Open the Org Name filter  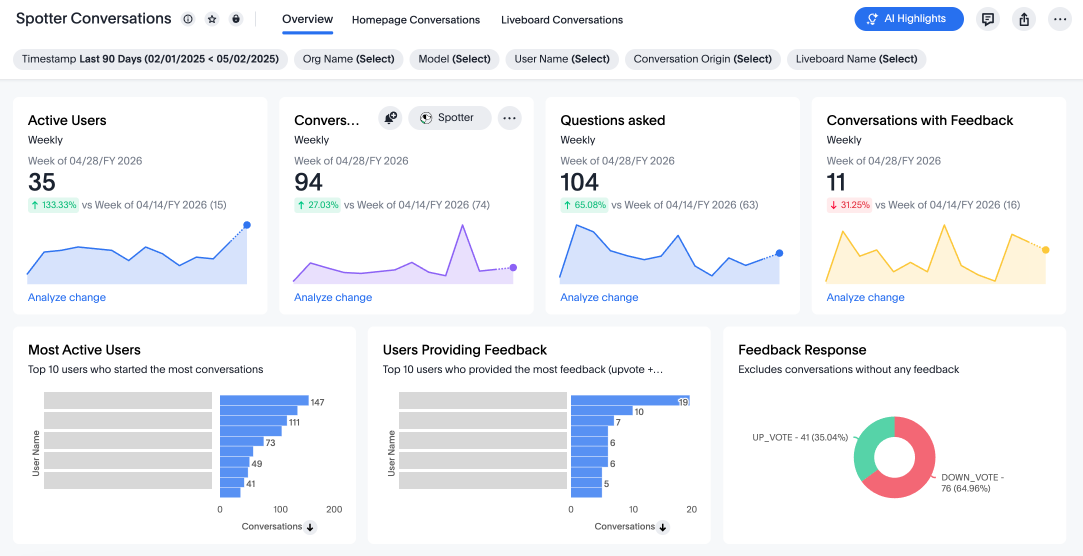[x=348, y=59]
